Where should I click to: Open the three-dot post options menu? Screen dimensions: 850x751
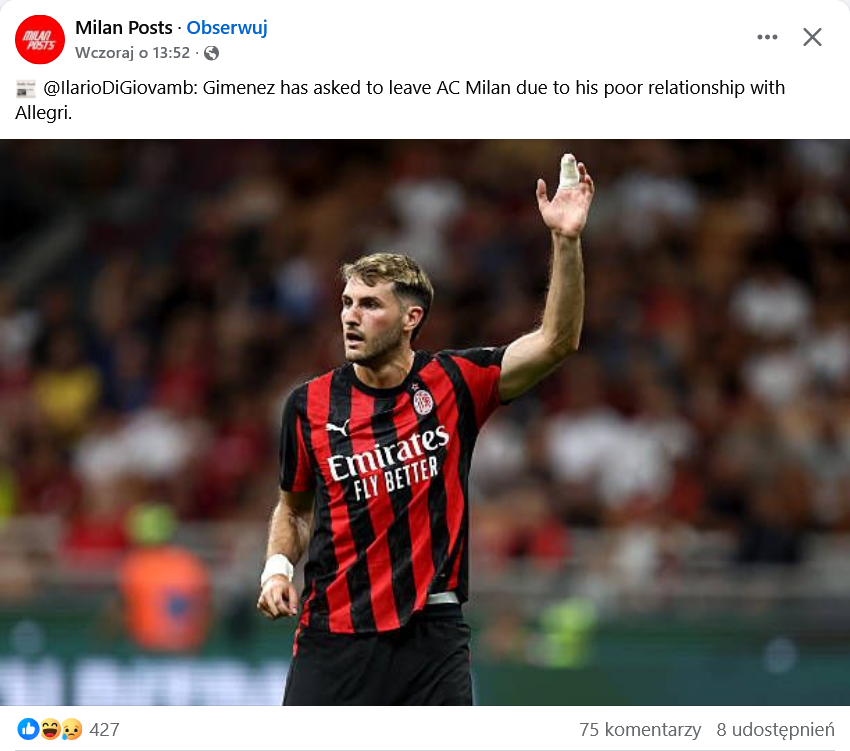coord(767,37)
